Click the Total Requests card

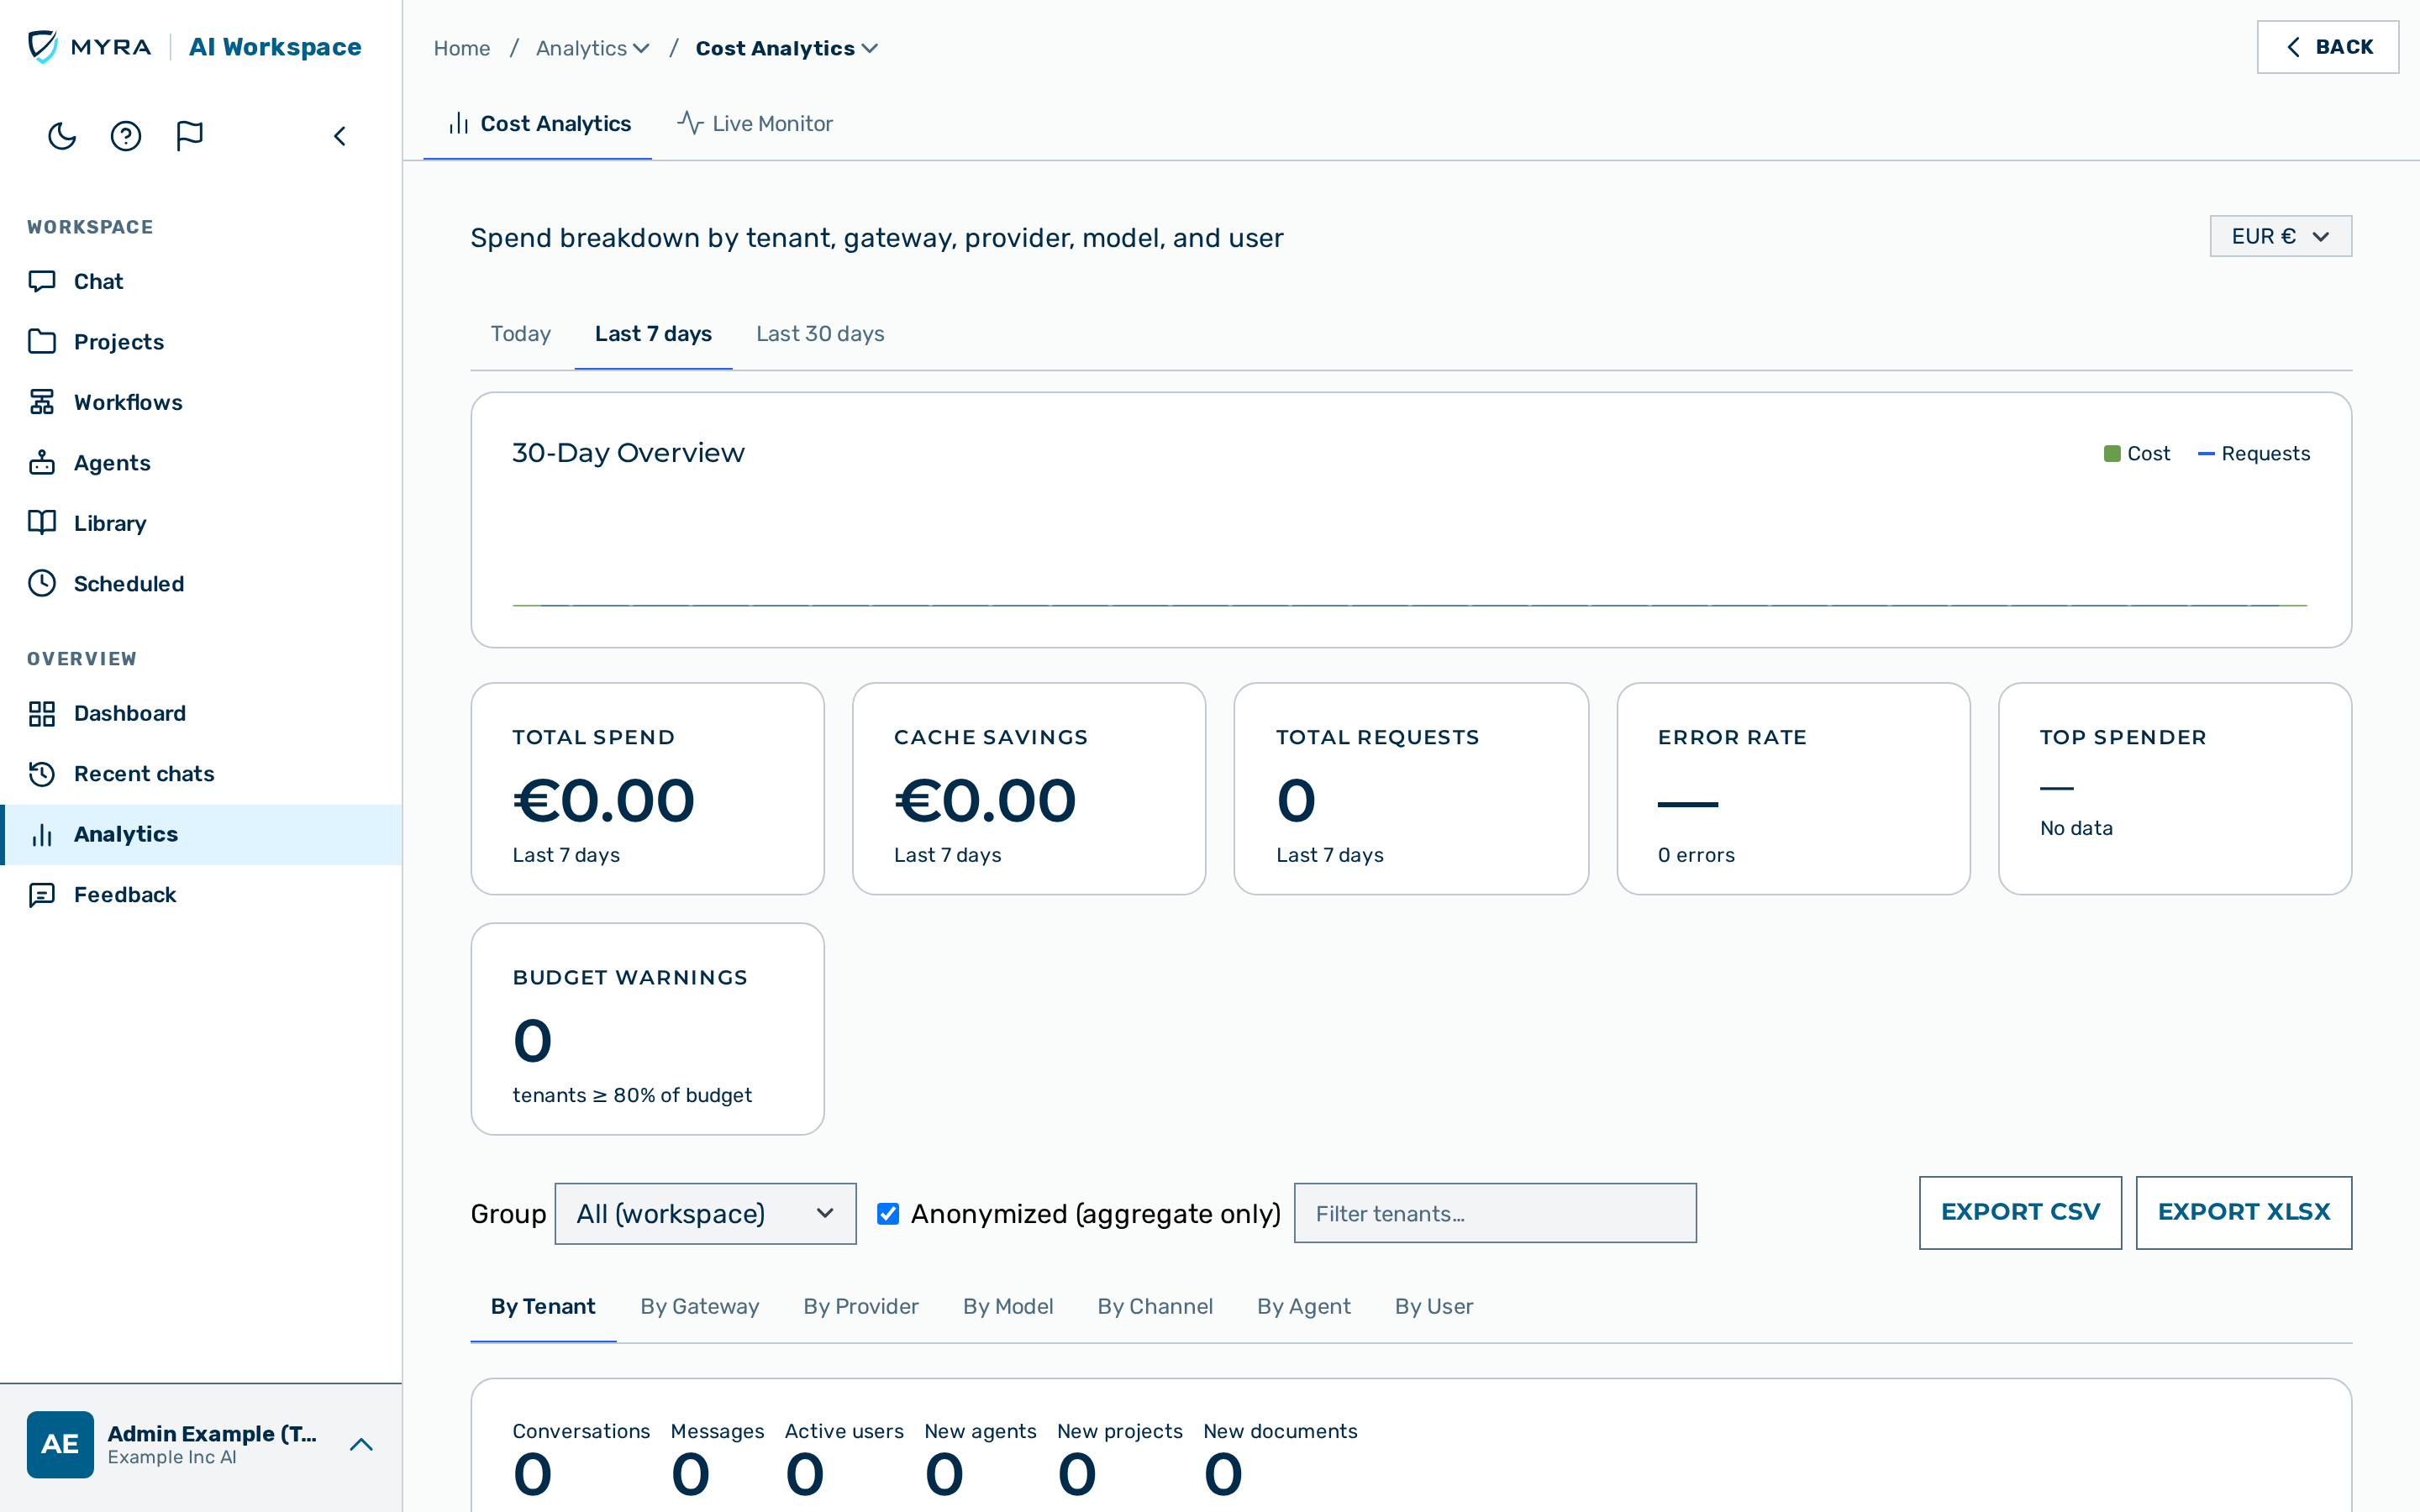coord(1411,788)
